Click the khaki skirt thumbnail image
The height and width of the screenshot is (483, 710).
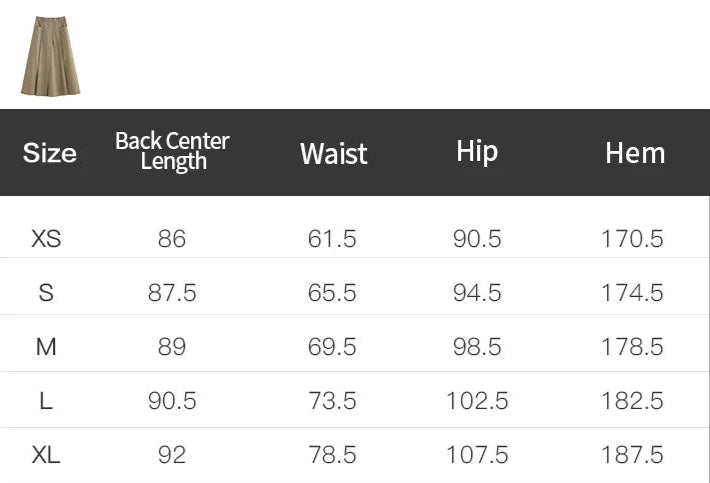coord(50,56)
